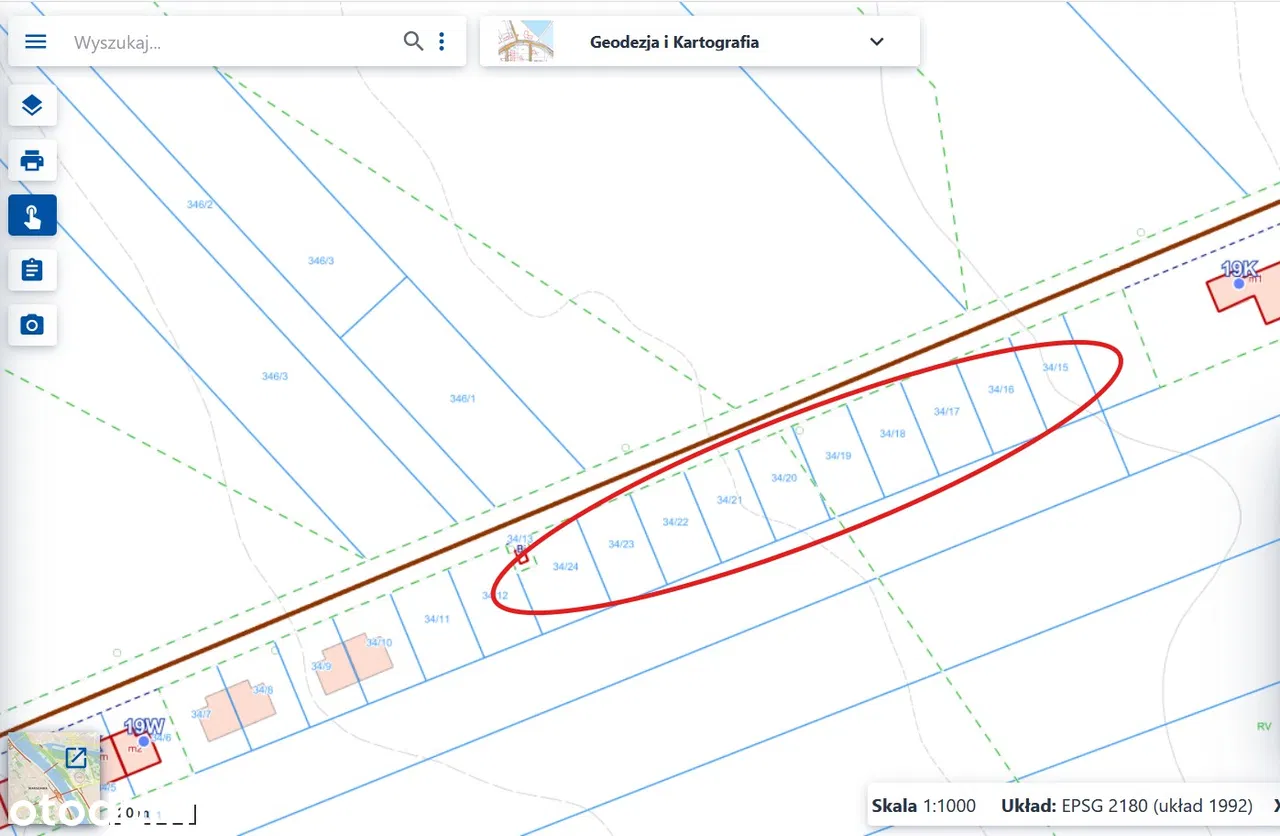Click parcel 34/15 on the map
This screenshot has width=1280, height=836.
point(1055,368)
